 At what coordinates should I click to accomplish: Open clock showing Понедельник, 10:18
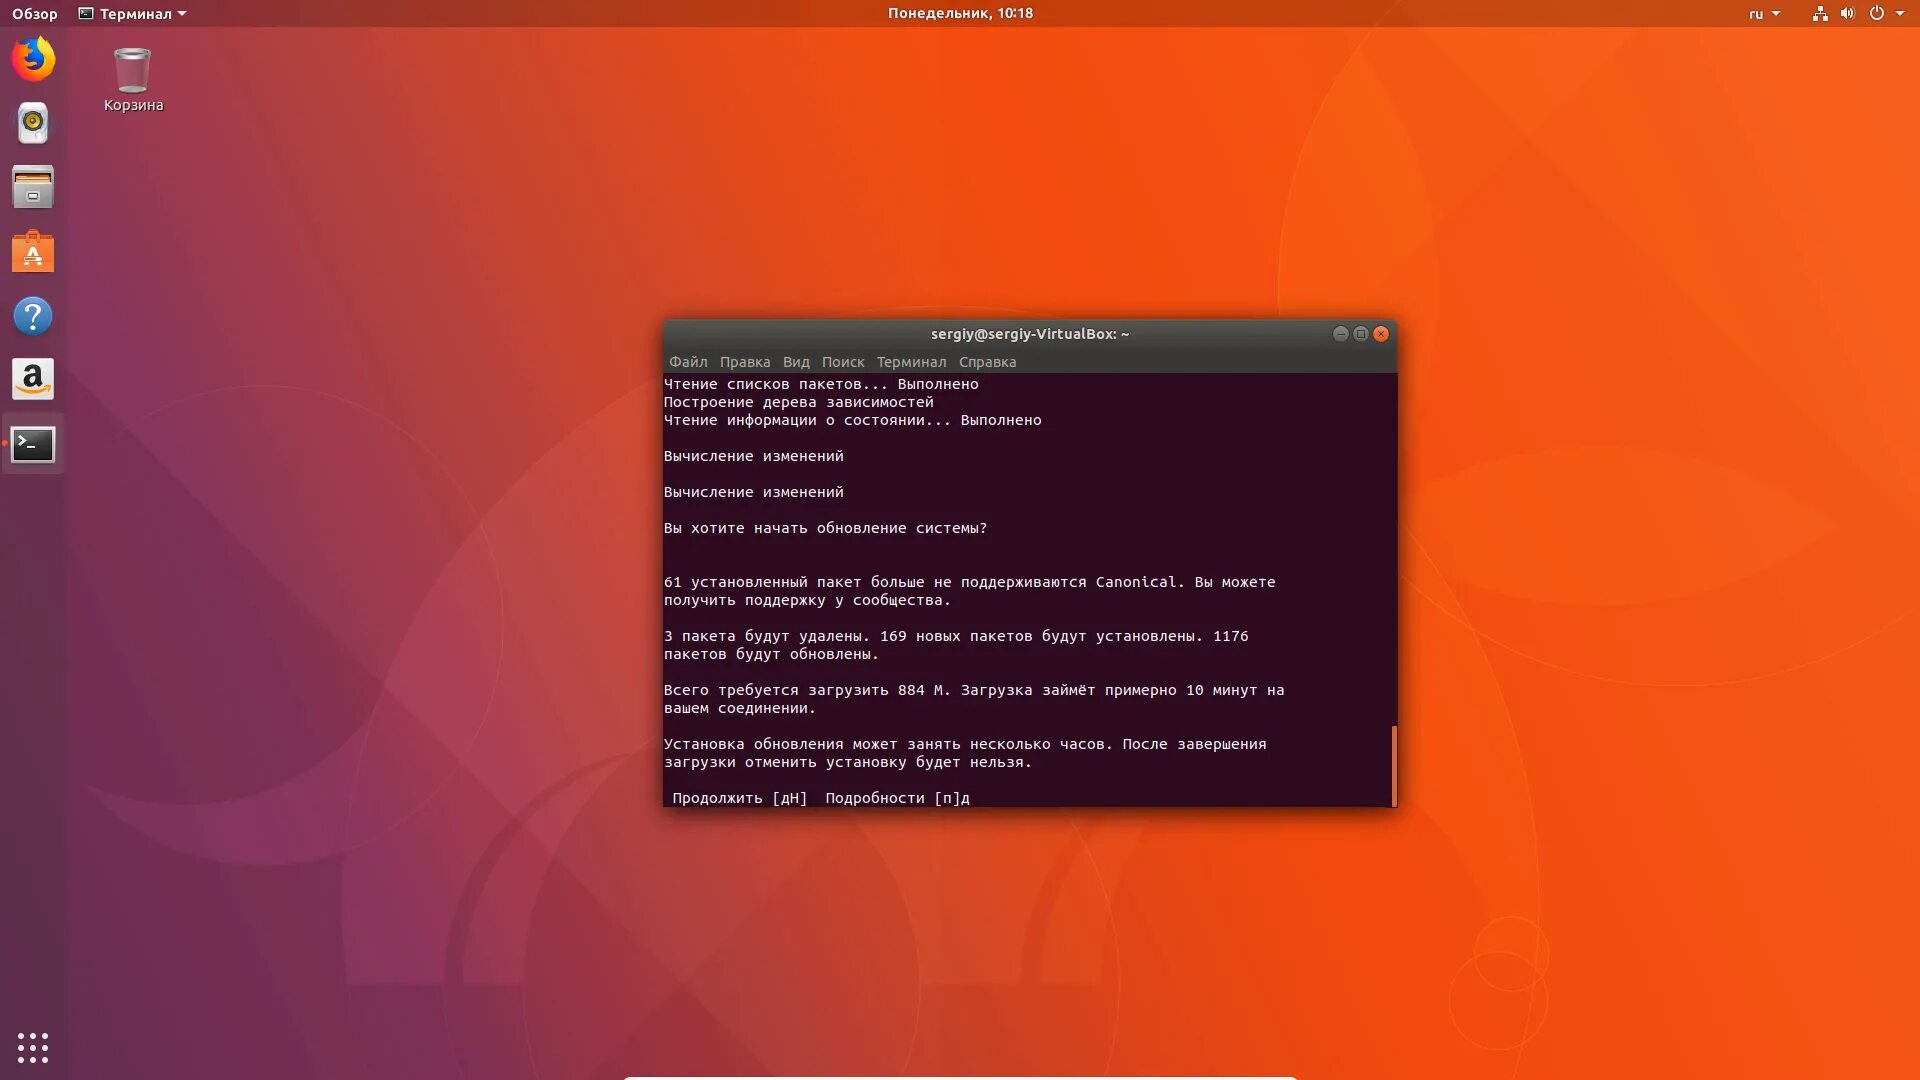960,13
